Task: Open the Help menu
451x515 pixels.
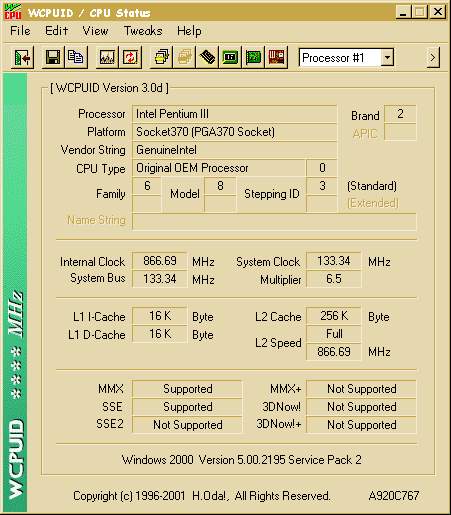Action: coord(189,31)
